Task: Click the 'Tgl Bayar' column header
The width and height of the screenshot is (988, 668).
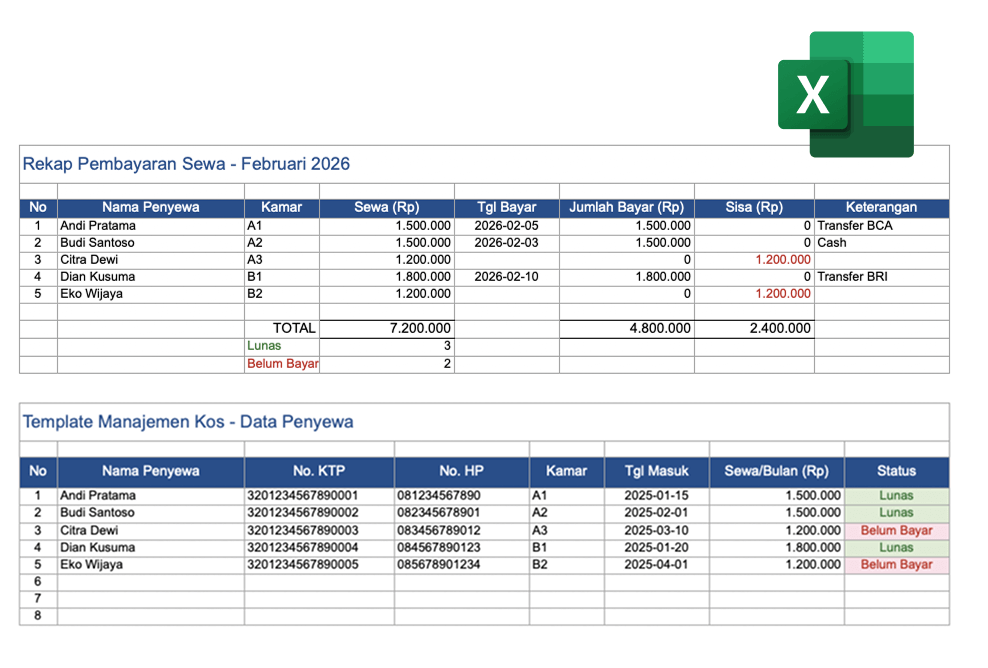Action: pos(508,207)
